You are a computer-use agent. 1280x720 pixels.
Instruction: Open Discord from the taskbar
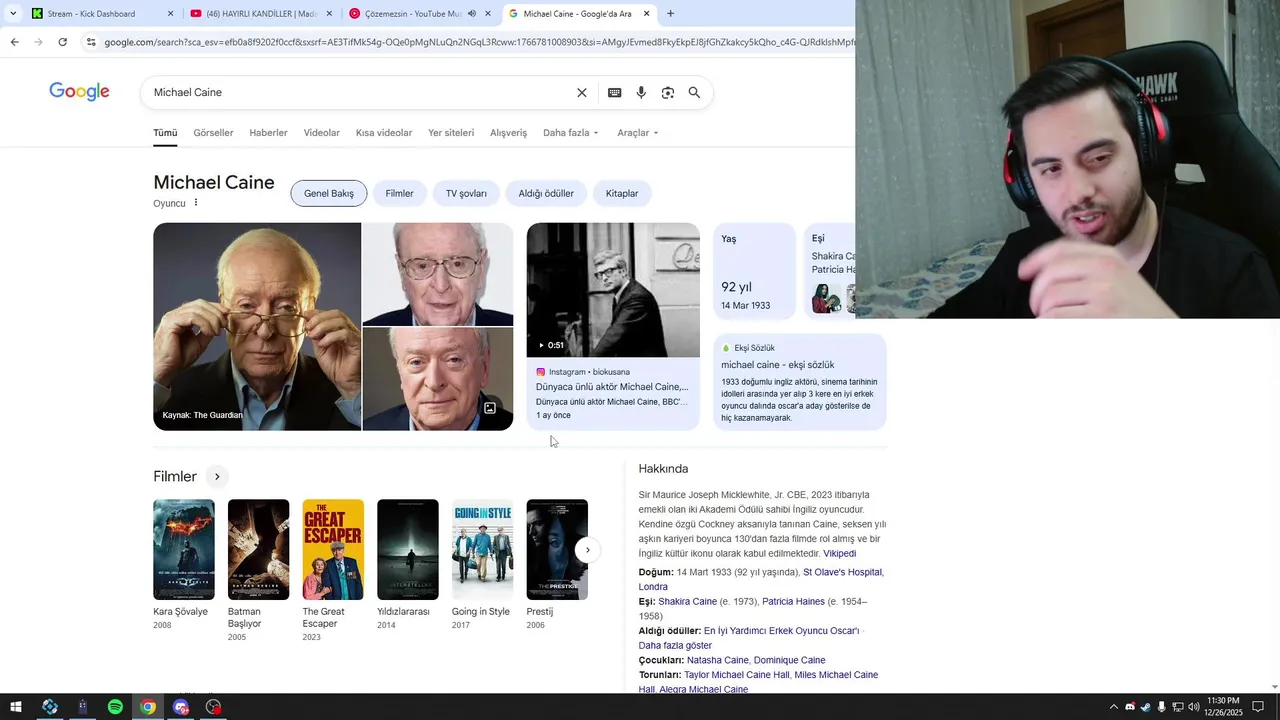[181, 707]
